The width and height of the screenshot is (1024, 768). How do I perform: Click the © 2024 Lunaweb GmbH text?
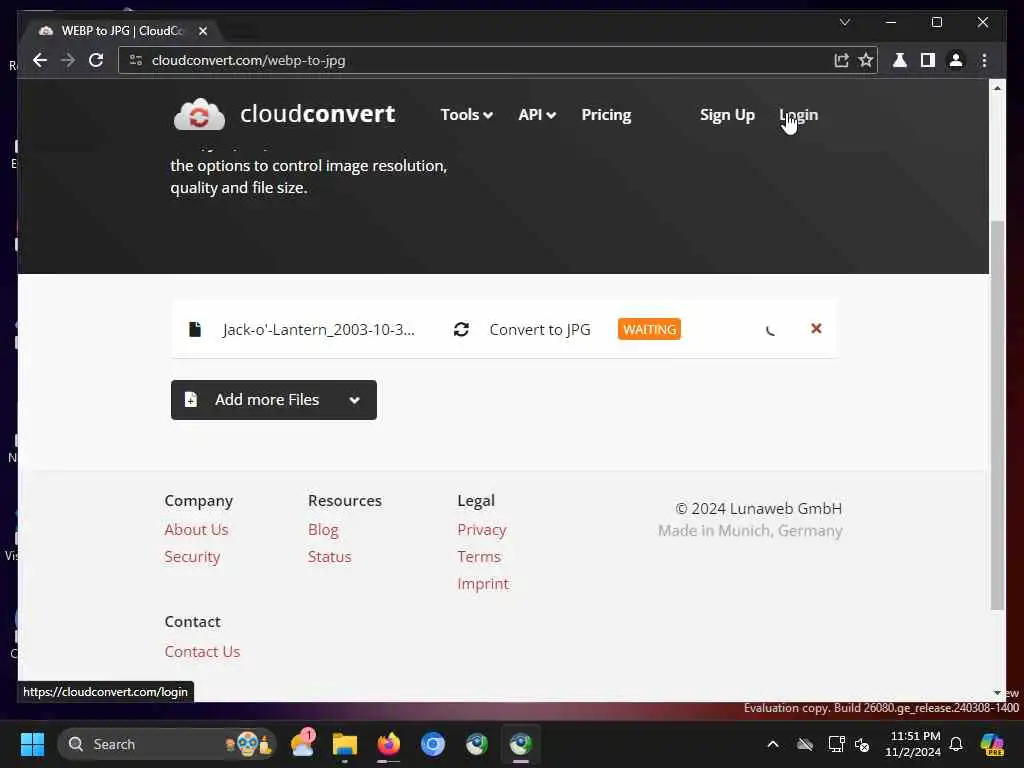click(x=759, y=509)
